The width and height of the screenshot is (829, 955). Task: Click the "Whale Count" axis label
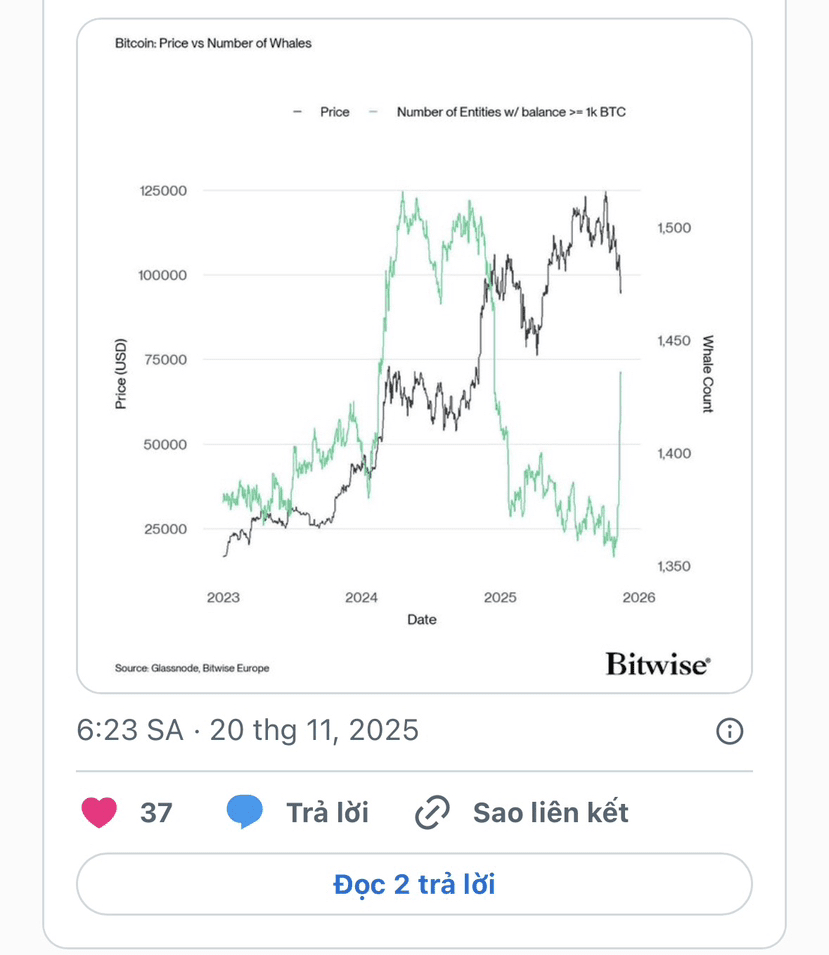(x=707, y=374)
